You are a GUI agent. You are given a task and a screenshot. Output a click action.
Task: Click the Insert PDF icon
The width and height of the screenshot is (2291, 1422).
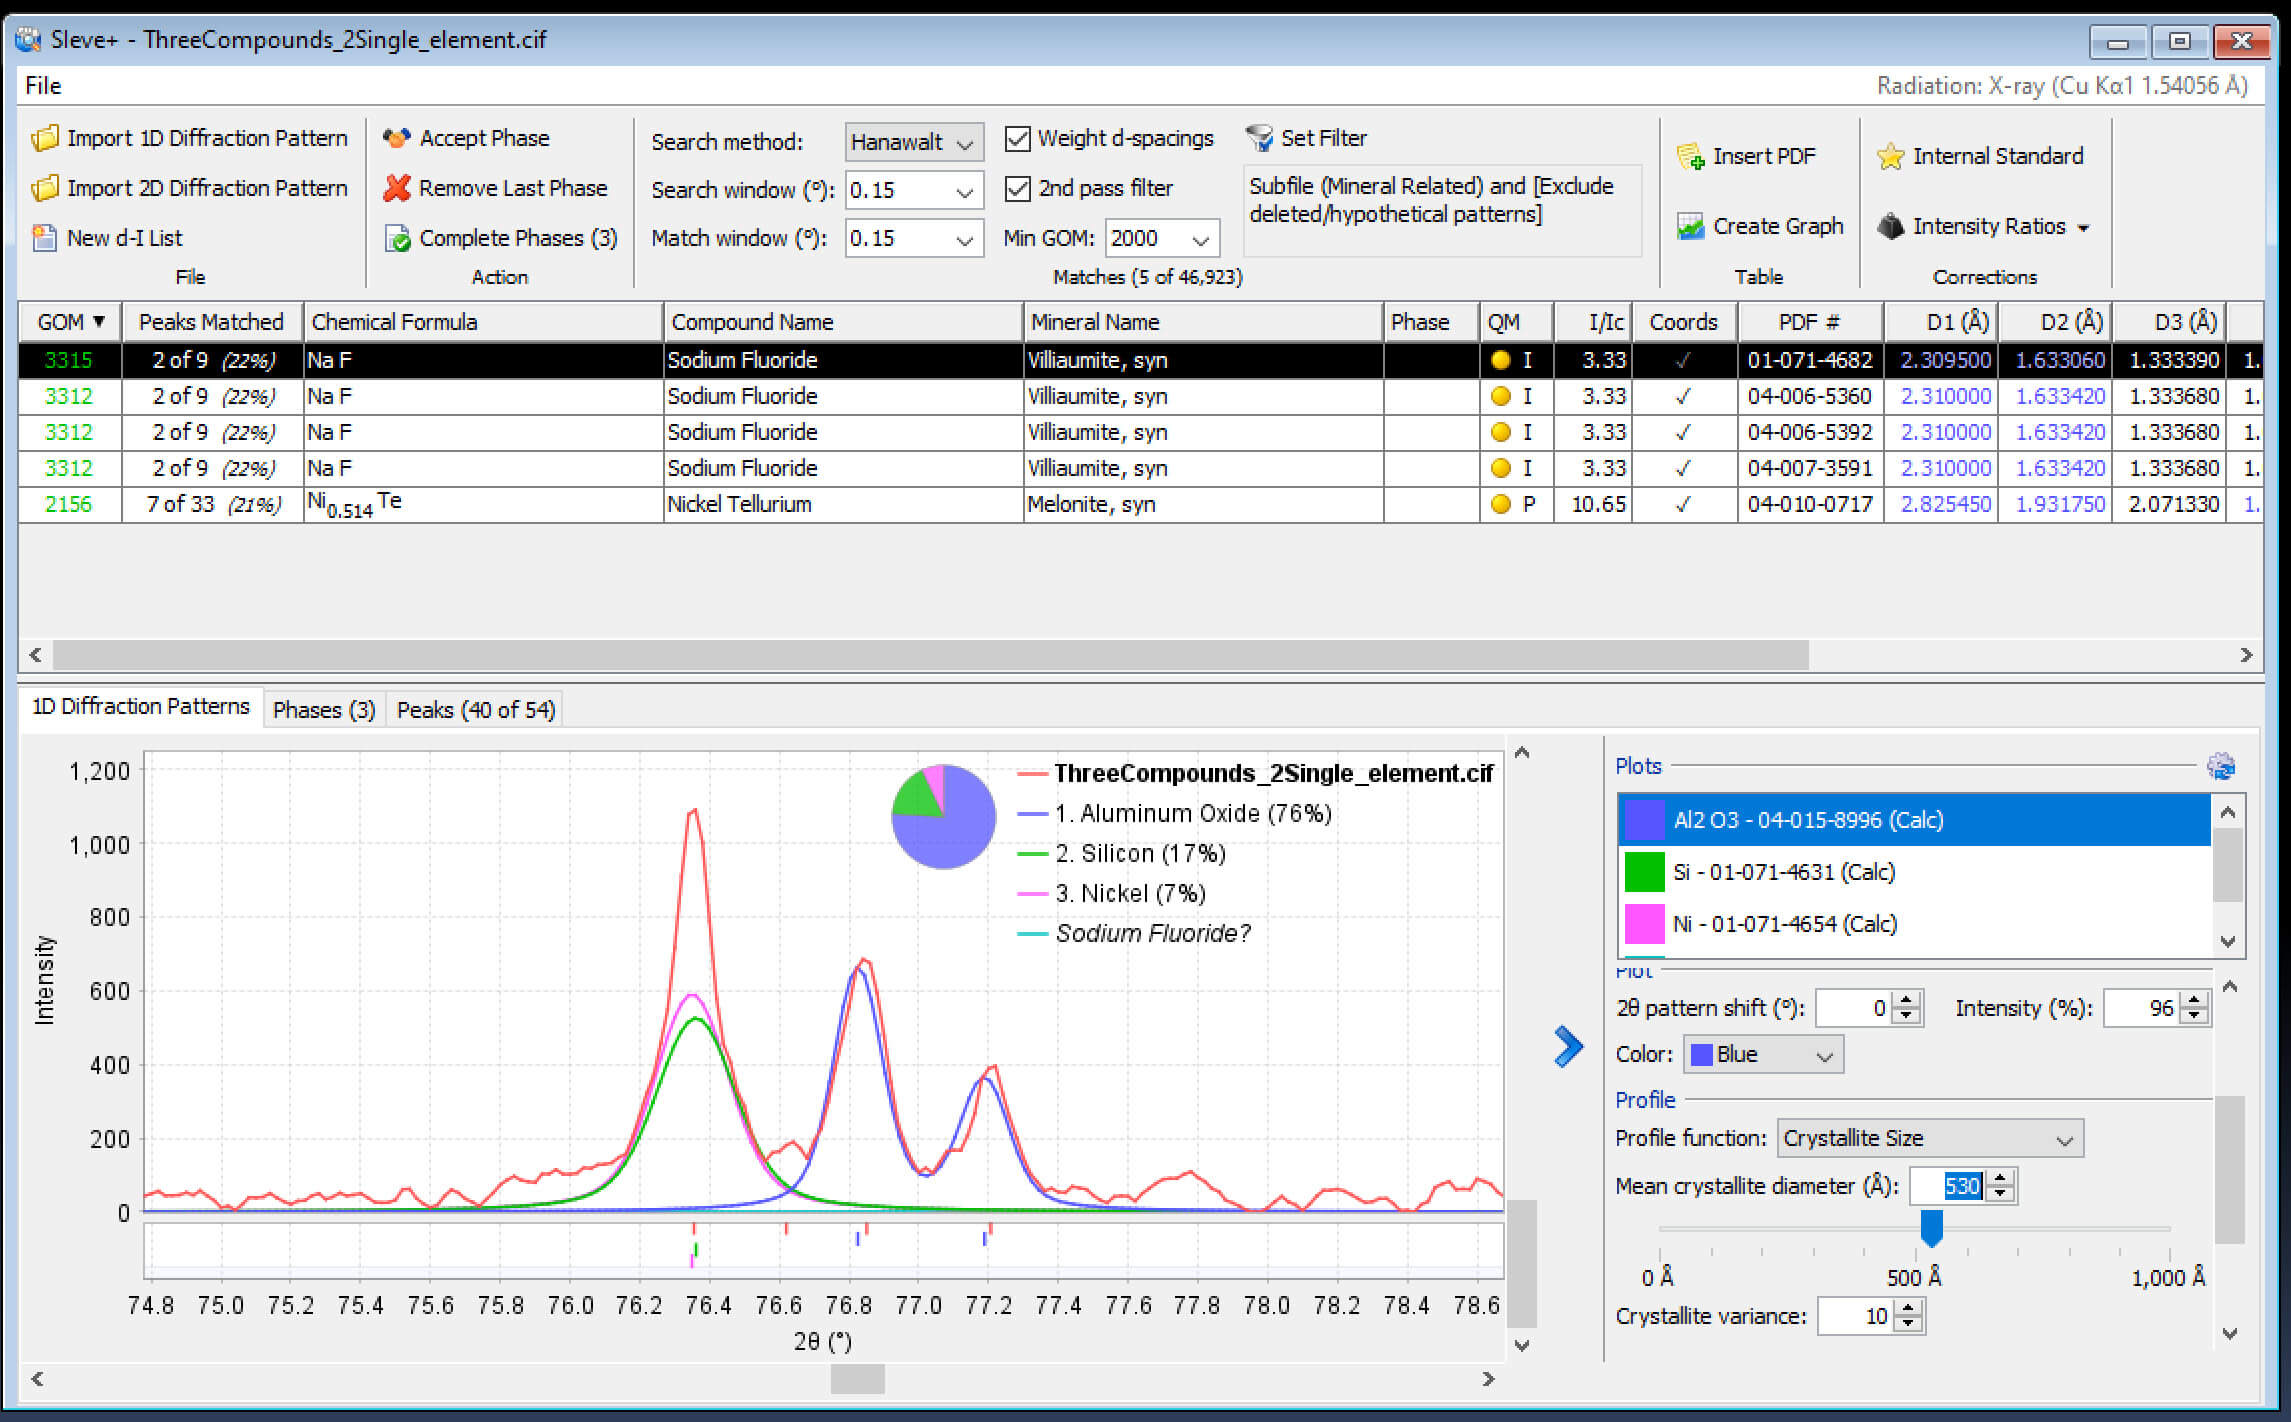(1690, 157)
